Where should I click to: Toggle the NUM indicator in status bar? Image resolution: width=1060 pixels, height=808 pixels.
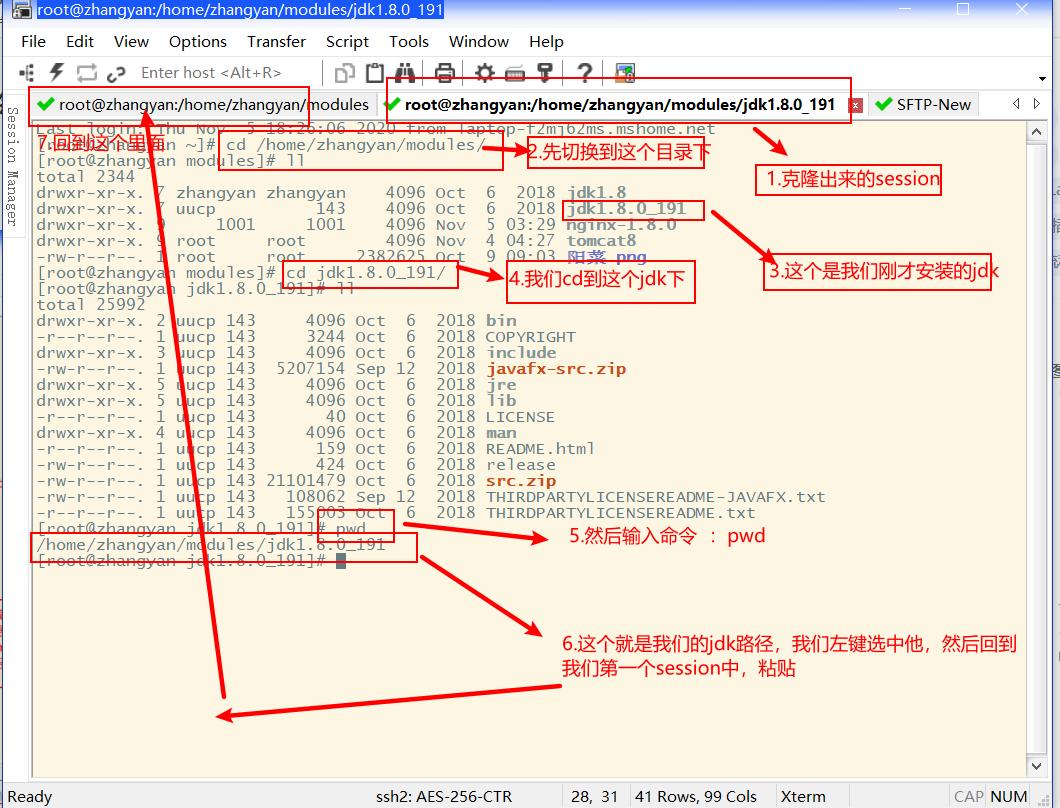click(1007, 796)
